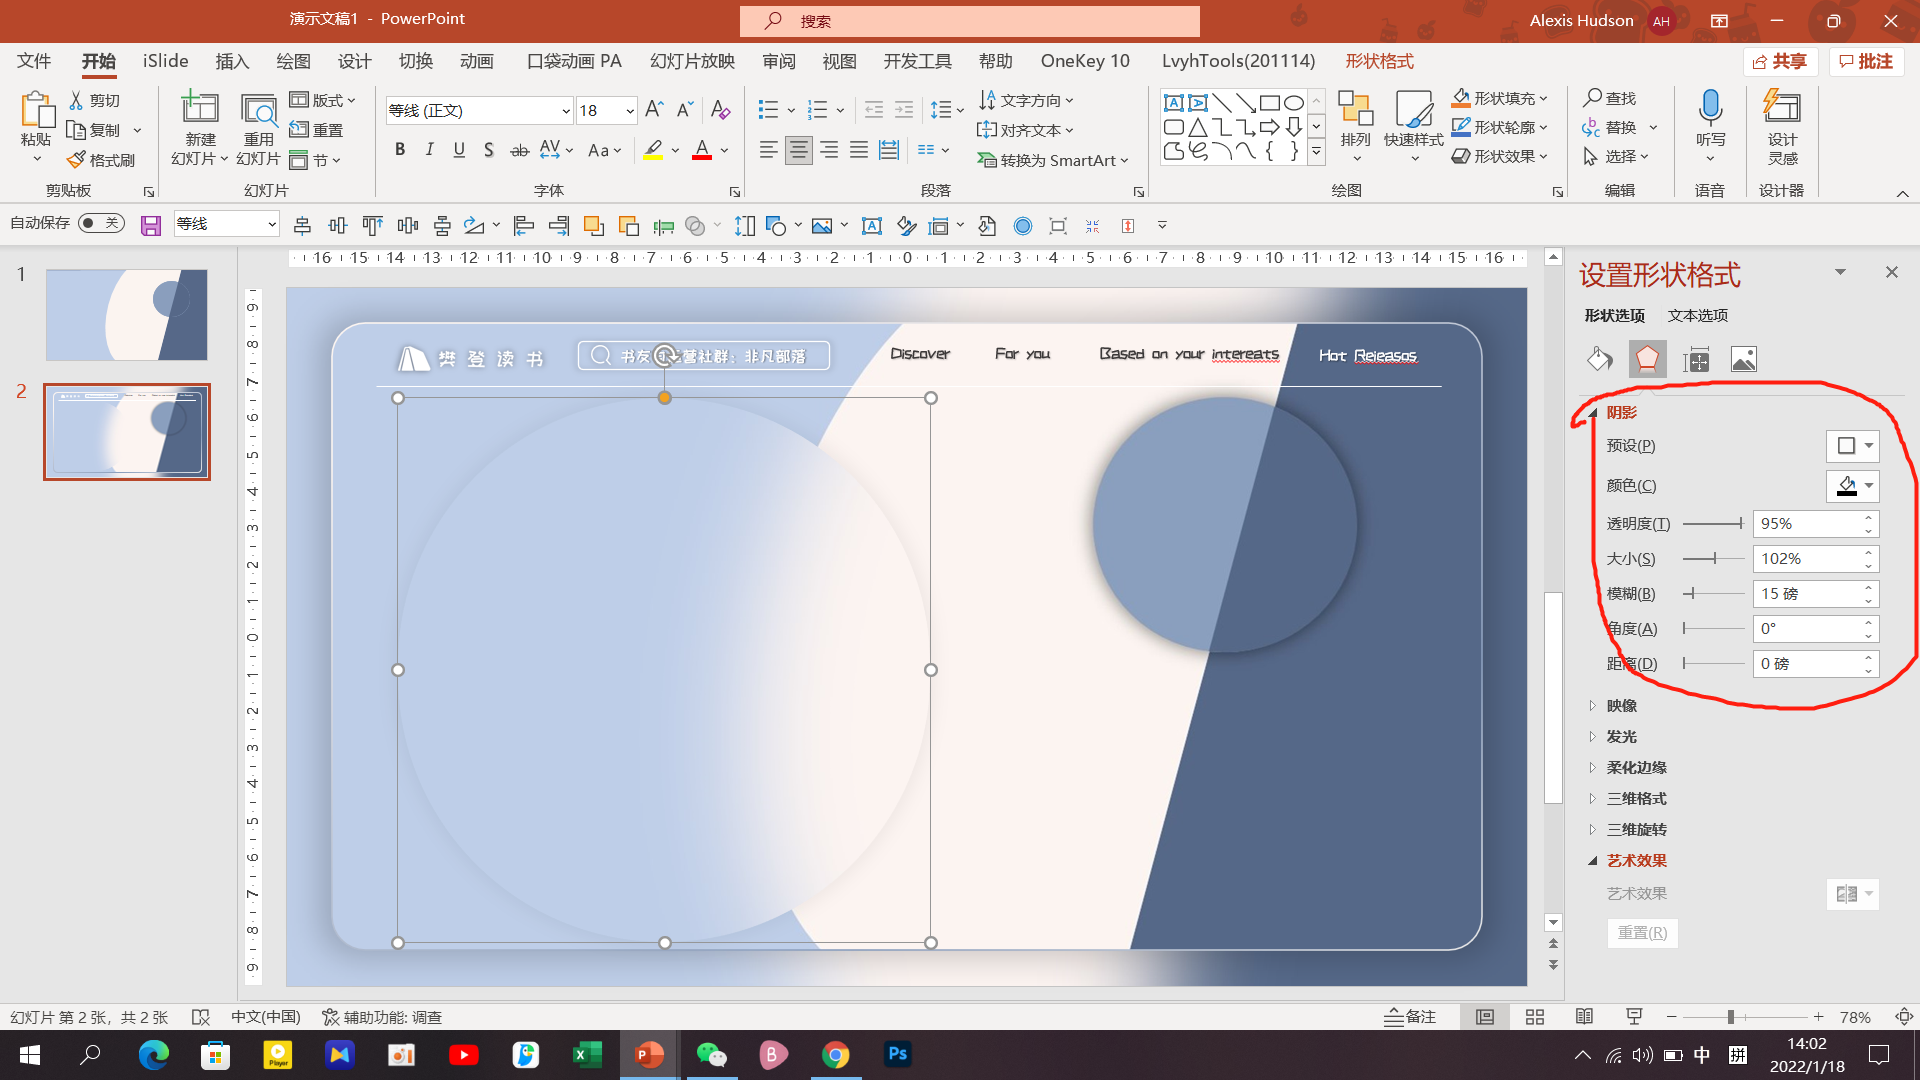
Task: Select slide 1 thumbnail
Action: pyautogui.click(x=127, y=314)
